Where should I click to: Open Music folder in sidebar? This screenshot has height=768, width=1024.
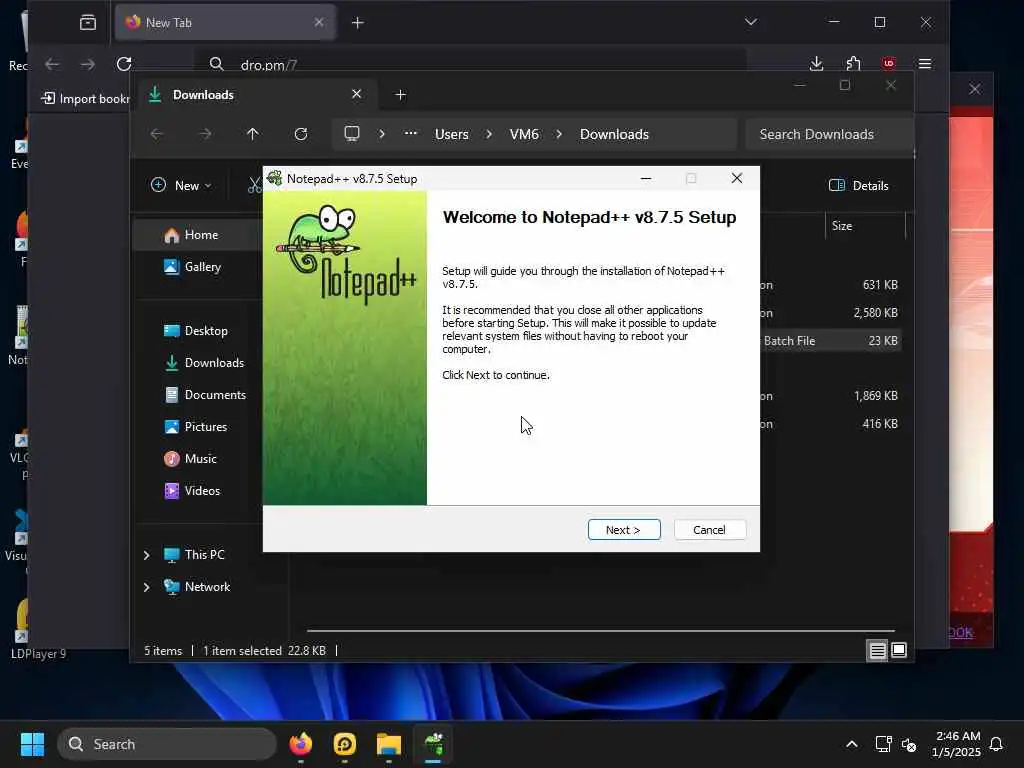point(200,458)
